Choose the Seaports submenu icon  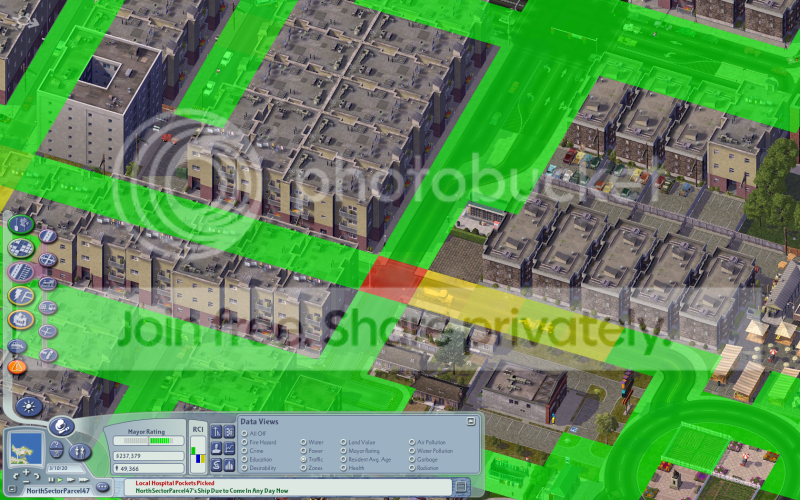click(x=47, y=355)
